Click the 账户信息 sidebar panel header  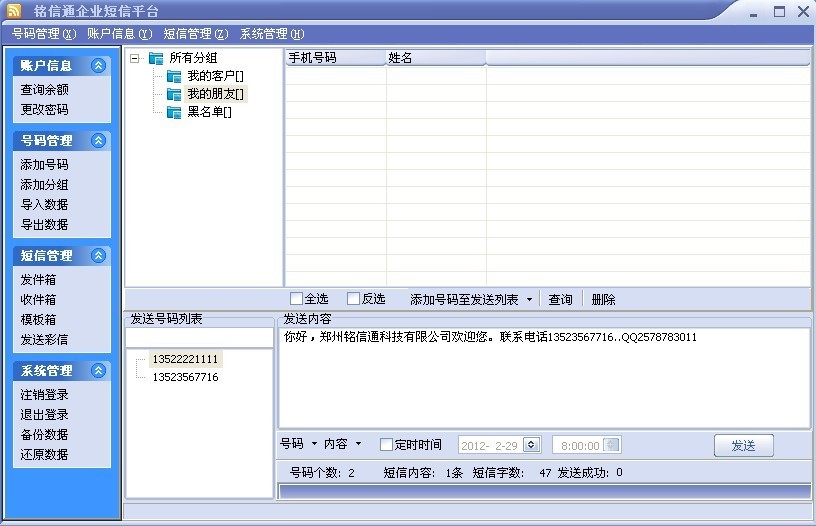(62, 66)
